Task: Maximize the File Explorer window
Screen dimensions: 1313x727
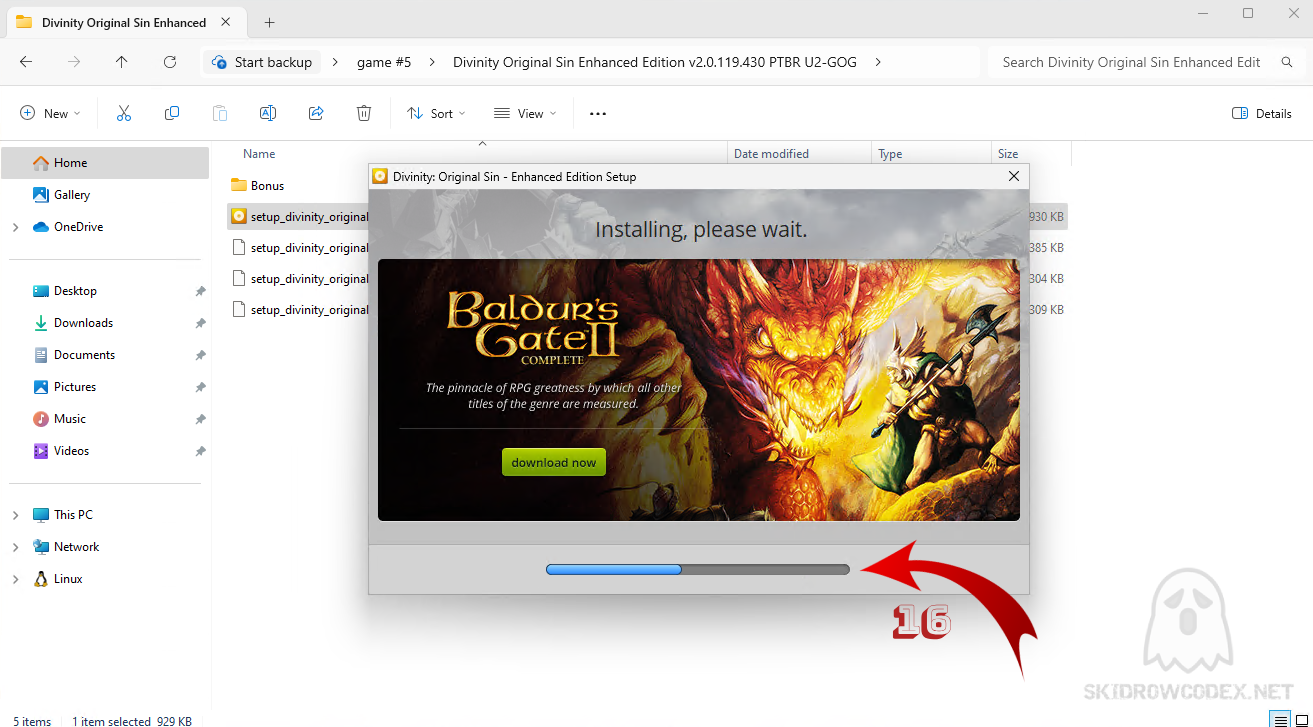Action: point(1248,13)
